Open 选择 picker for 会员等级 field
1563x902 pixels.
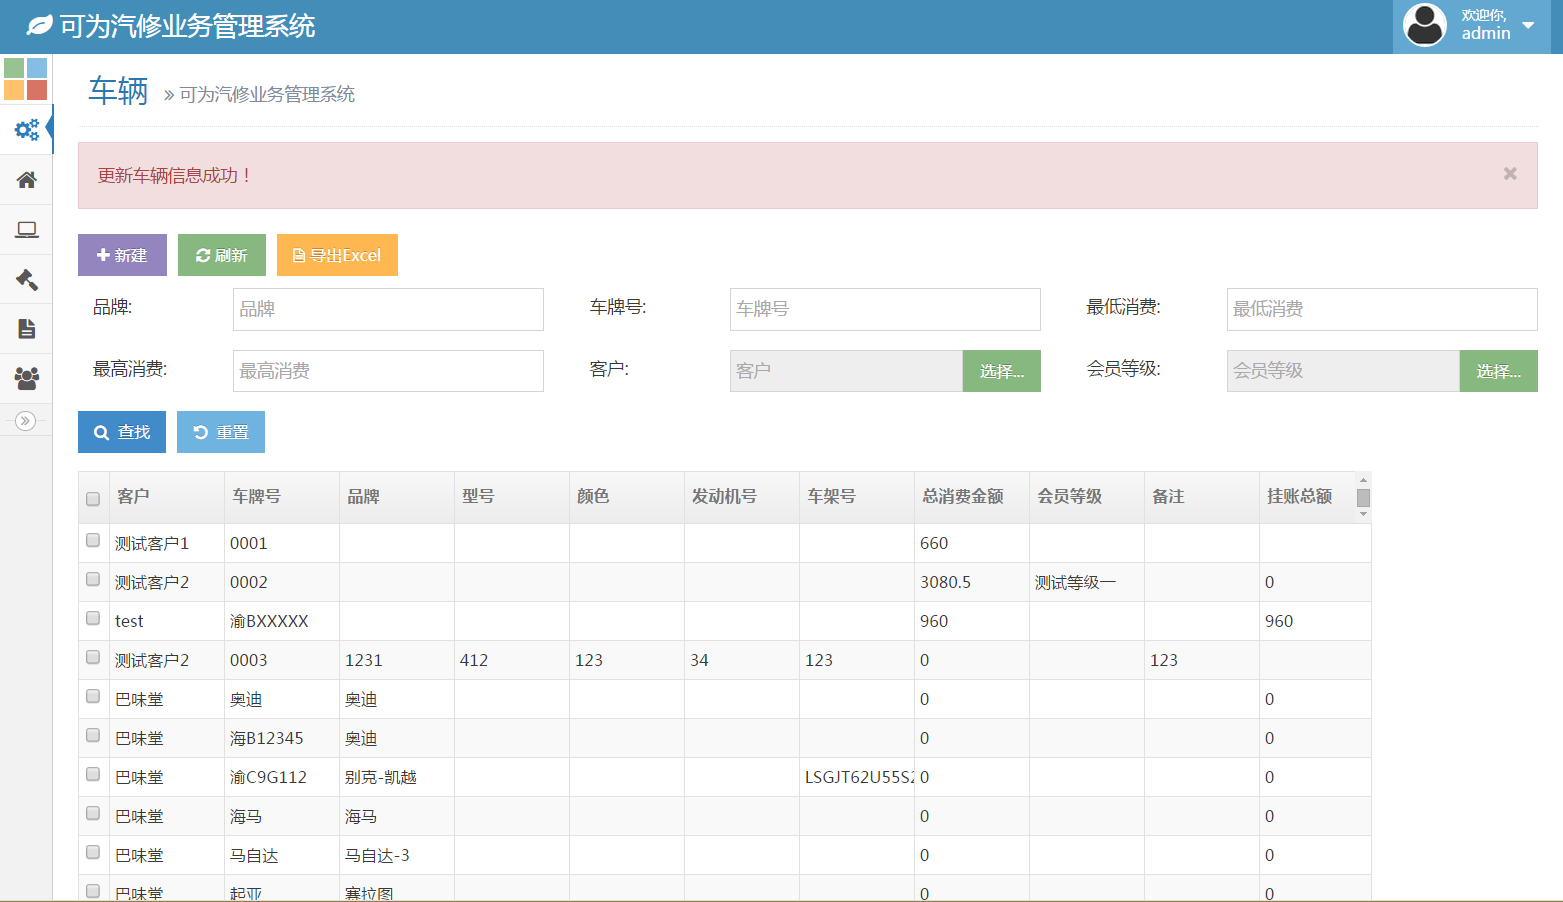pos(1498,371)
